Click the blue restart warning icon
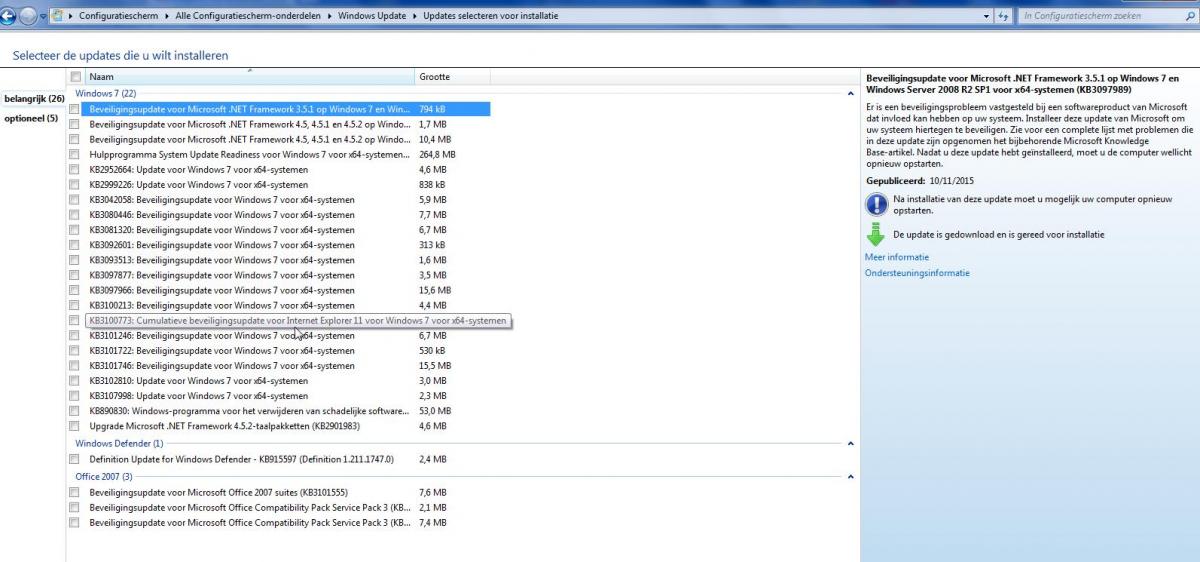 pos(876,205)
